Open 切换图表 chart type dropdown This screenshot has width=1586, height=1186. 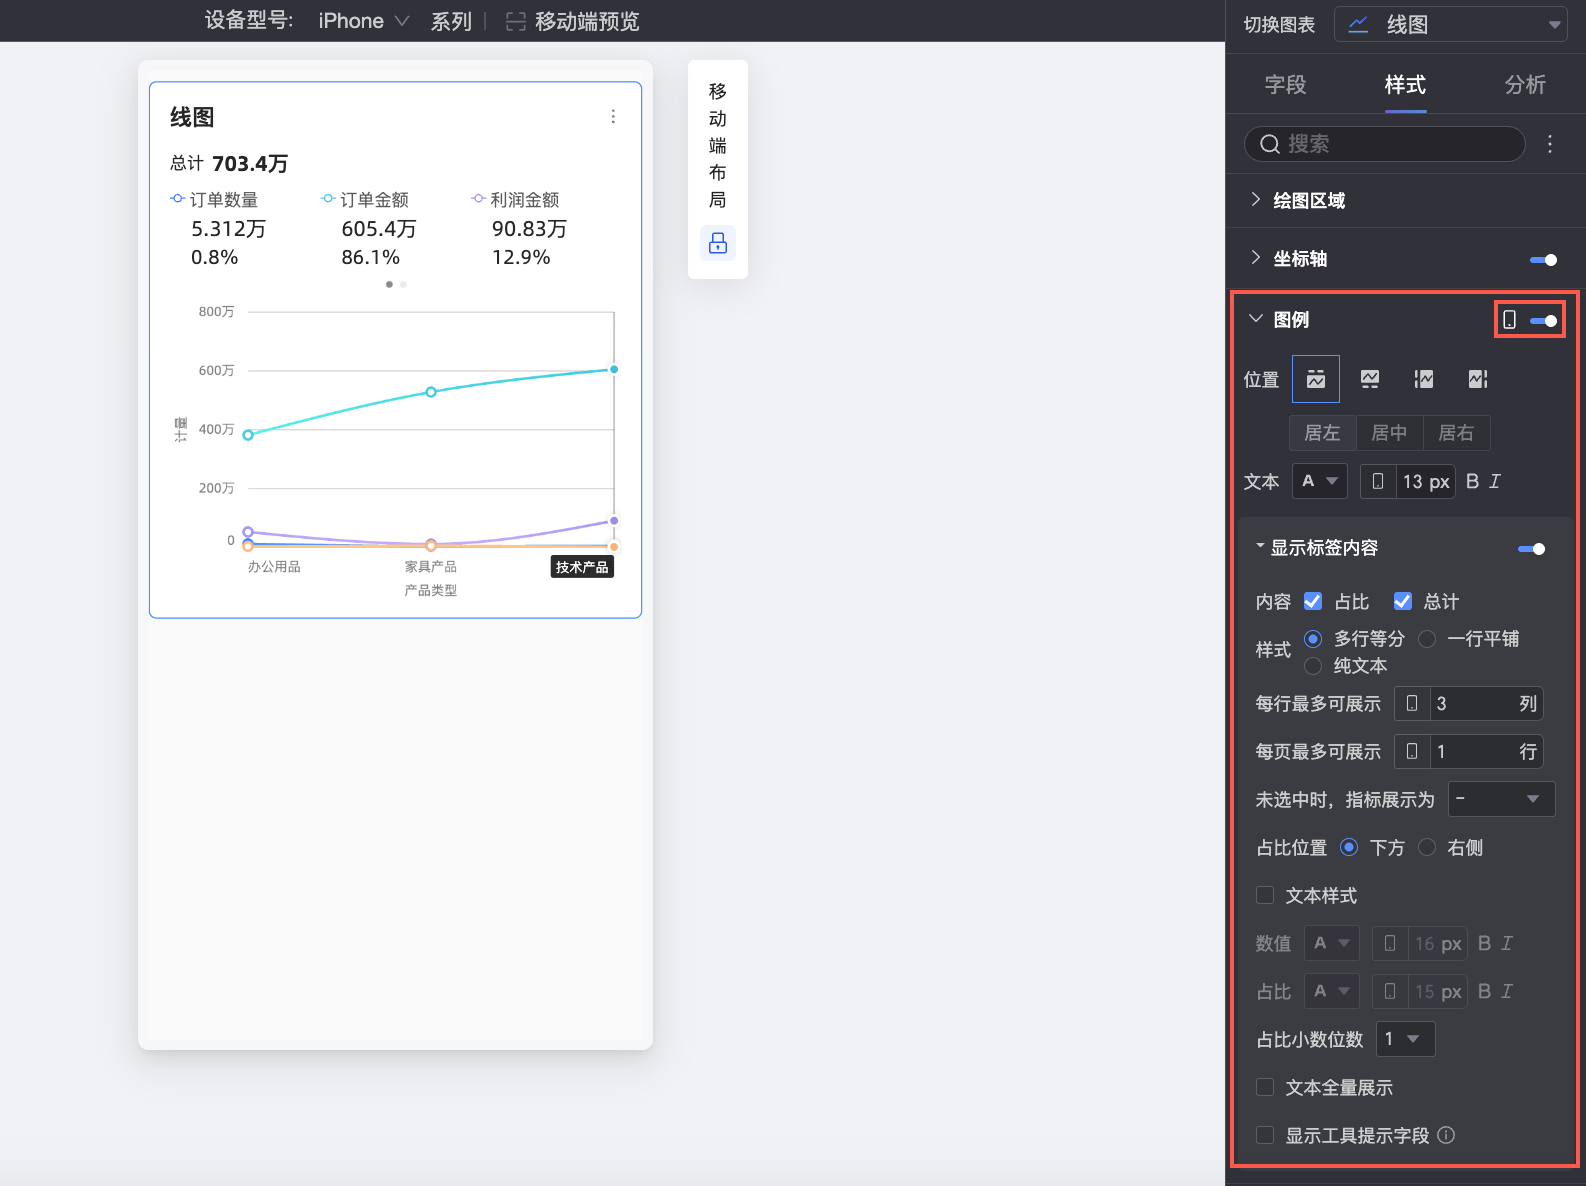1451,24
